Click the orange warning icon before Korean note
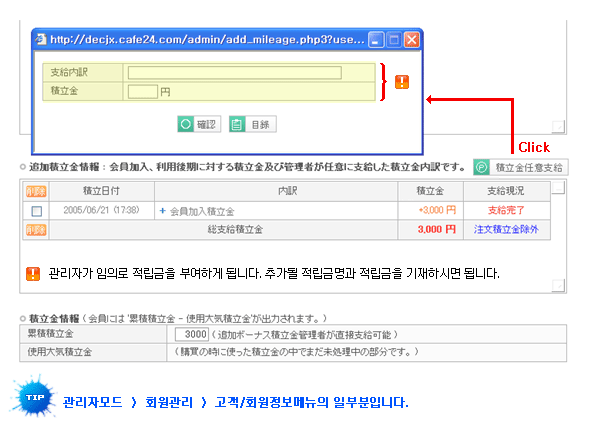Viewport: 600px width, 436px height. (x=33, y=273)
